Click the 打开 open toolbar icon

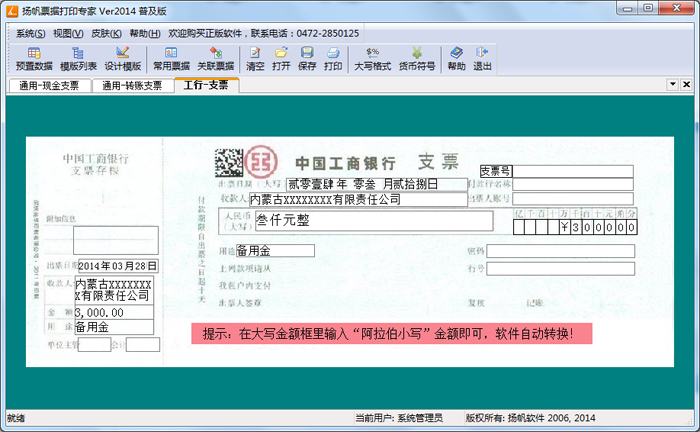[281, 59]
